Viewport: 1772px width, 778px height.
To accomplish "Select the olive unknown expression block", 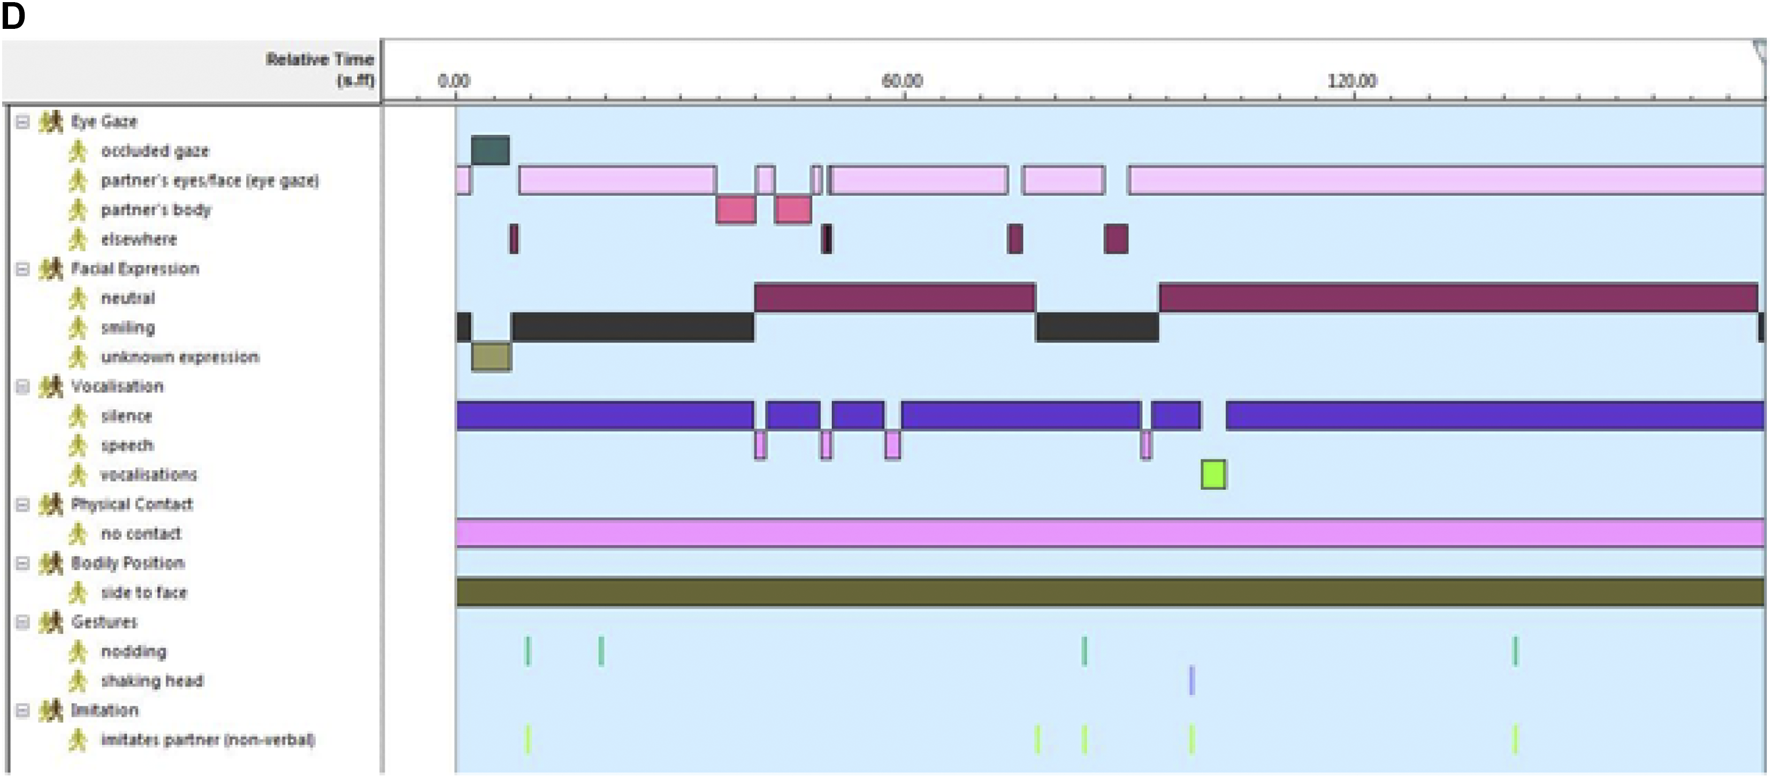I will tap(491, 357).
